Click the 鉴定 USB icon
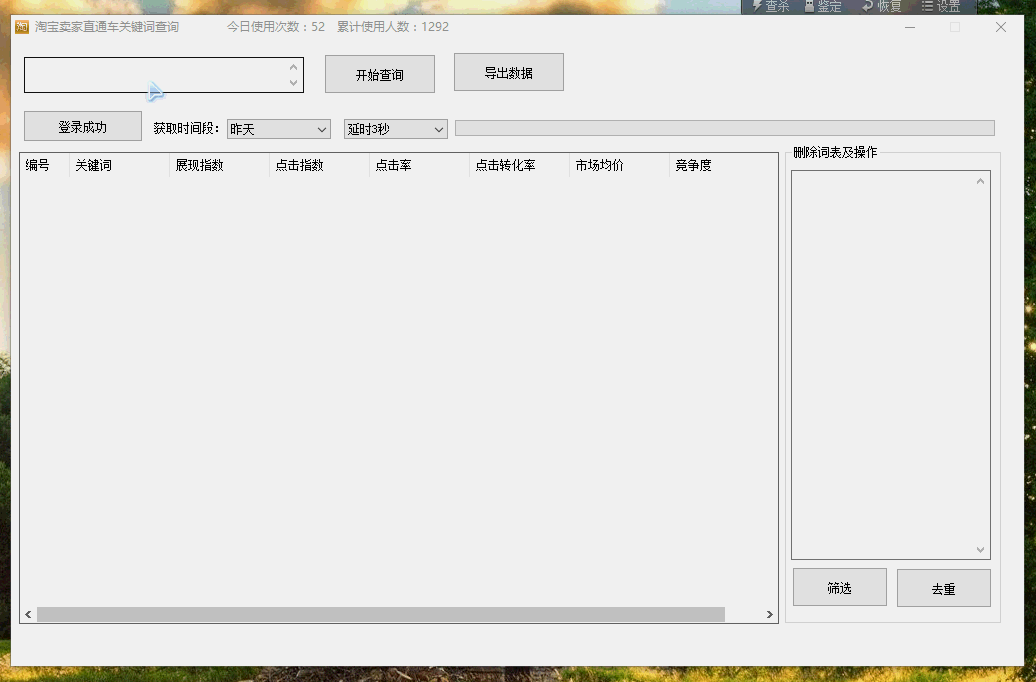Screen dimensions: 1036x682 click(809, 6)
